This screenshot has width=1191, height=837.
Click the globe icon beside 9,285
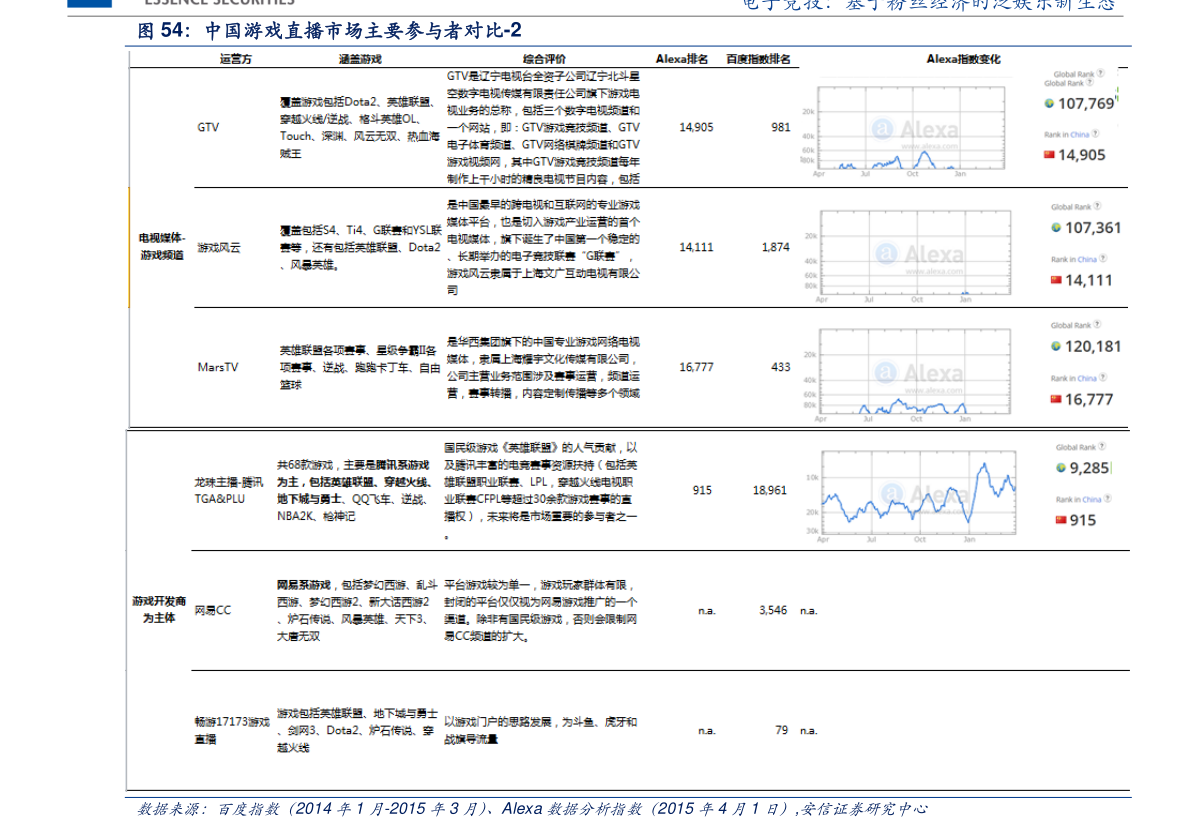1061,468
